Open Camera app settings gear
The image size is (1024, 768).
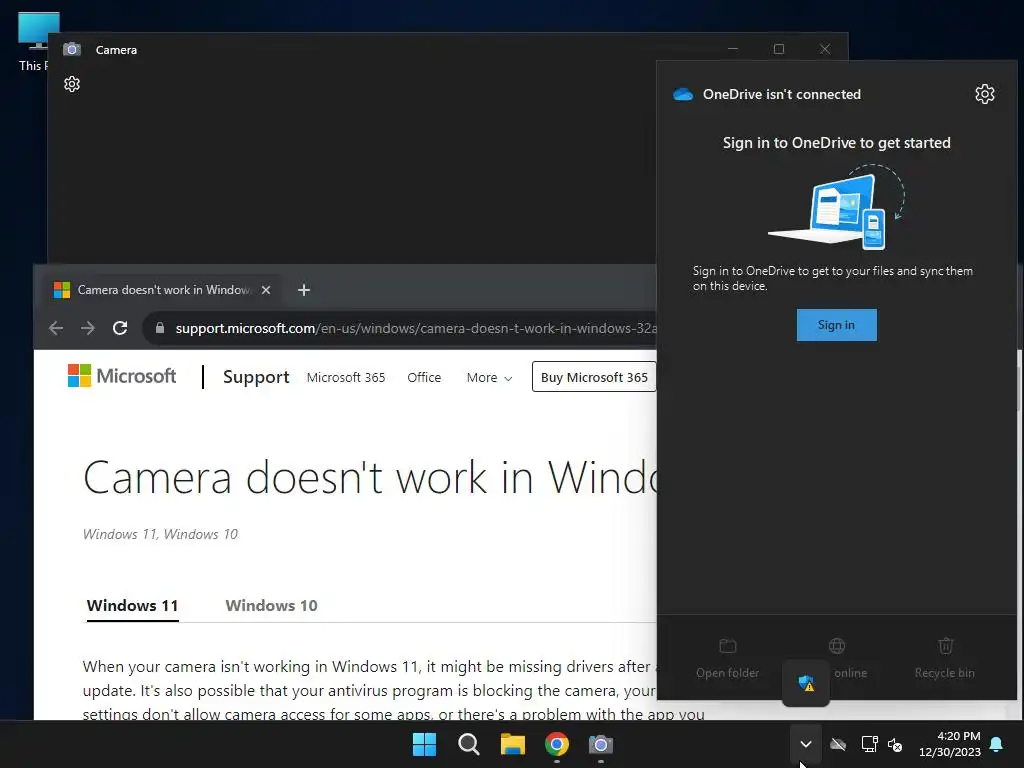click(72, 84)
